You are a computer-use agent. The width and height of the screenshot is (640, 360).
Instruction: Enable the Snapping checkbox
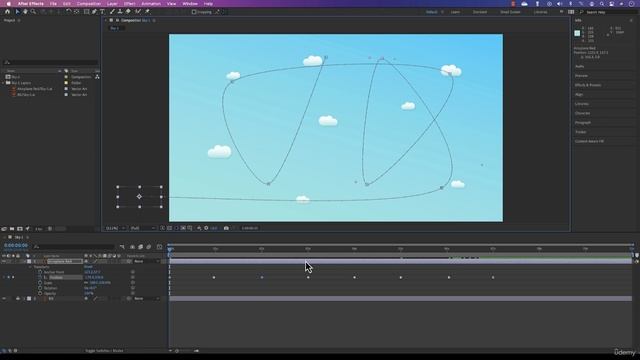coord(194,12)
